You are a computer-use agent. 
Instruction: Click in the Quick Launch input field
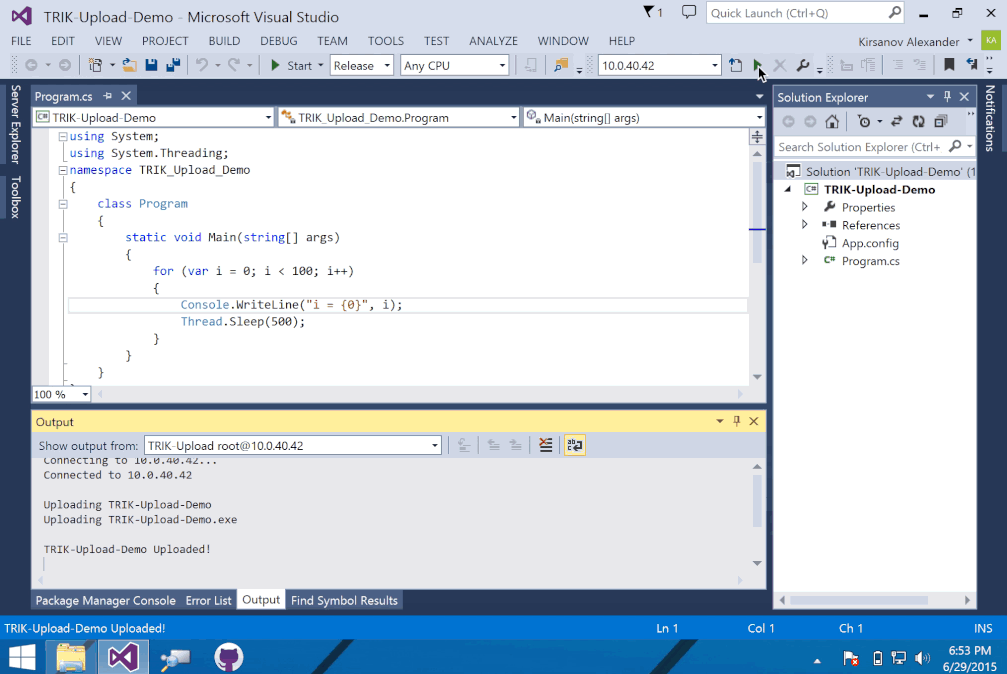click(796, 13)
